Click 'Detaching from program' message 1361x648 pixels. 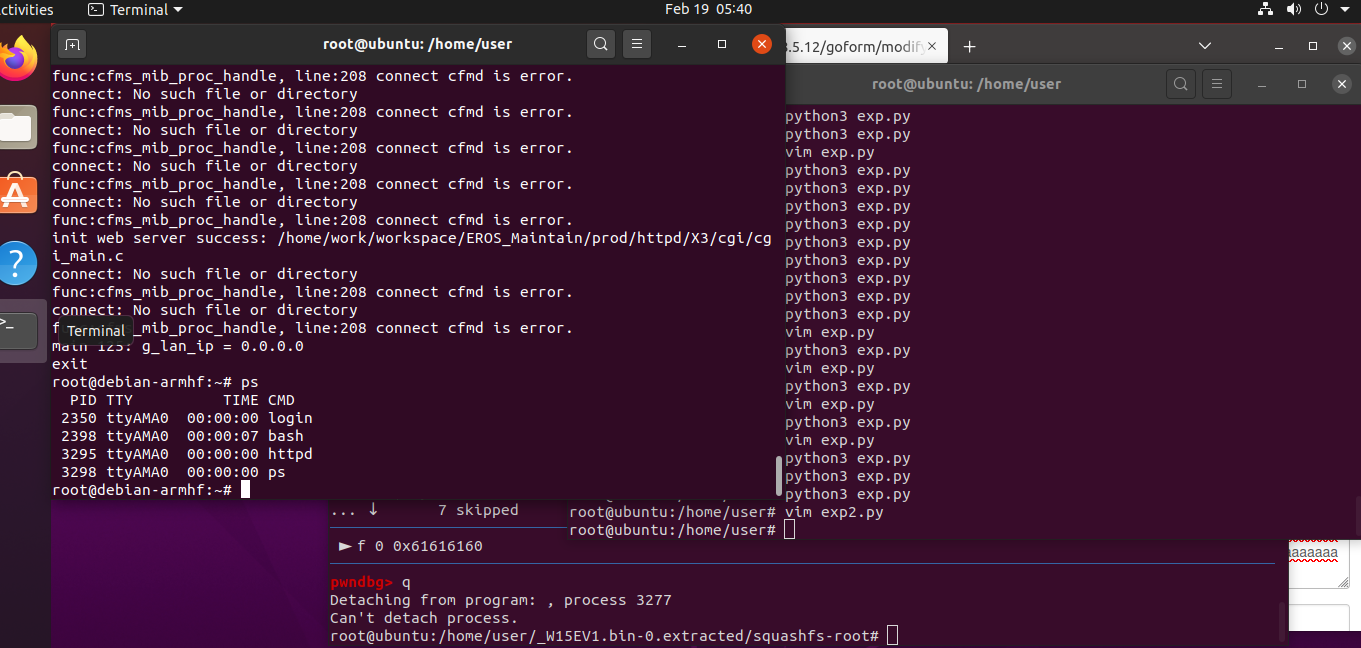tap(501, 600)
